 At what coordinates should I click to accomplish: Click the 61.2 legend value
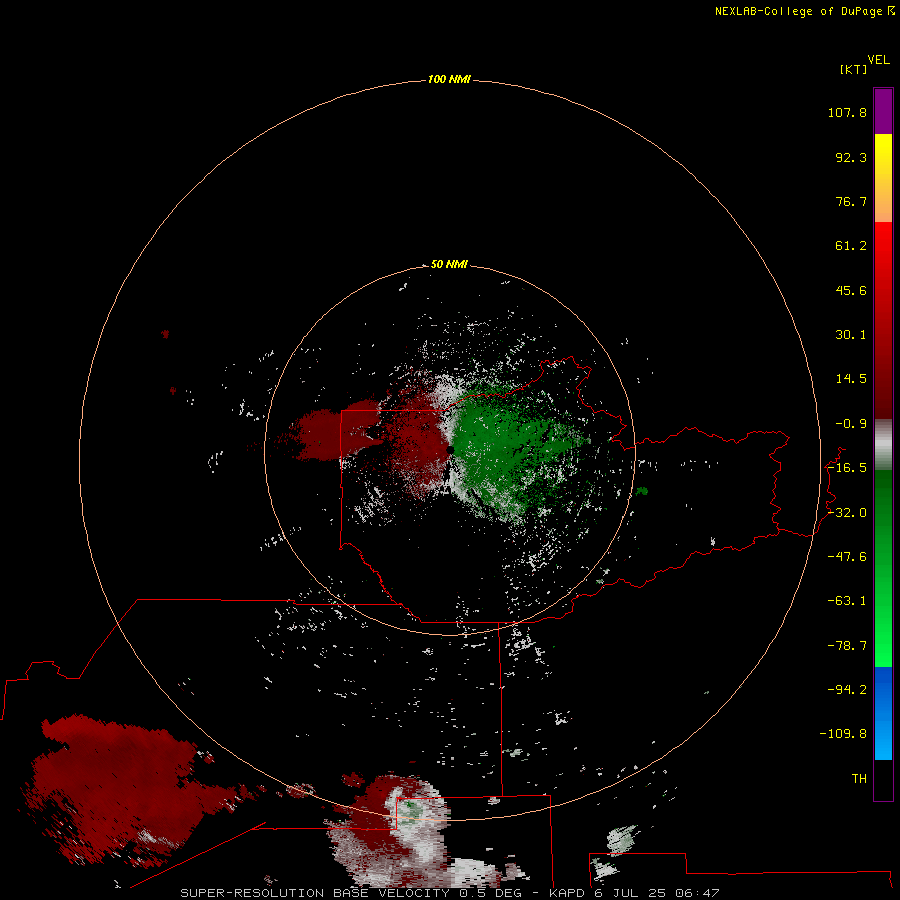(851, 246)
